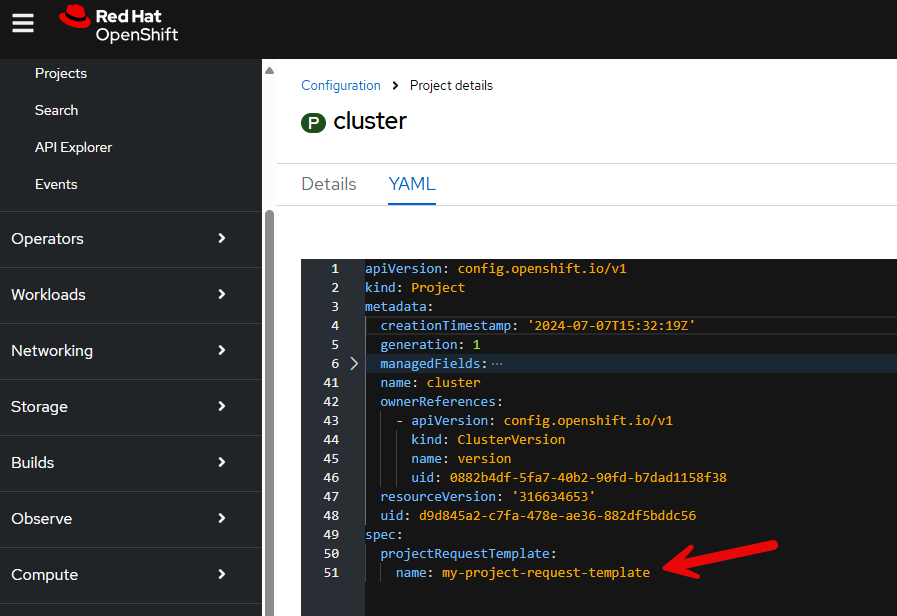Click the projectRequestTemplate key on line 50

pyautogui.click(x=465, y=554)
